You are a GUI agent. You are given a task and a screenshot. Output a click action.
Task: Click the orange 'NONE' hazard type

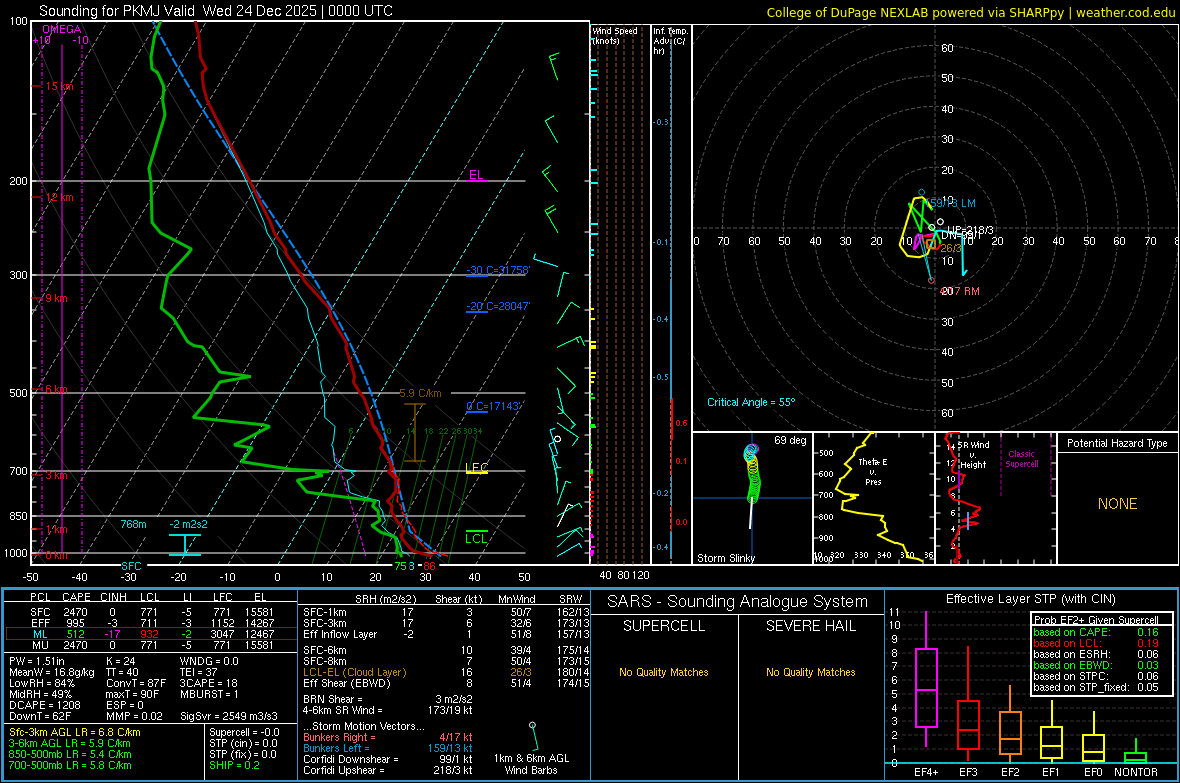pos(1117,504)
